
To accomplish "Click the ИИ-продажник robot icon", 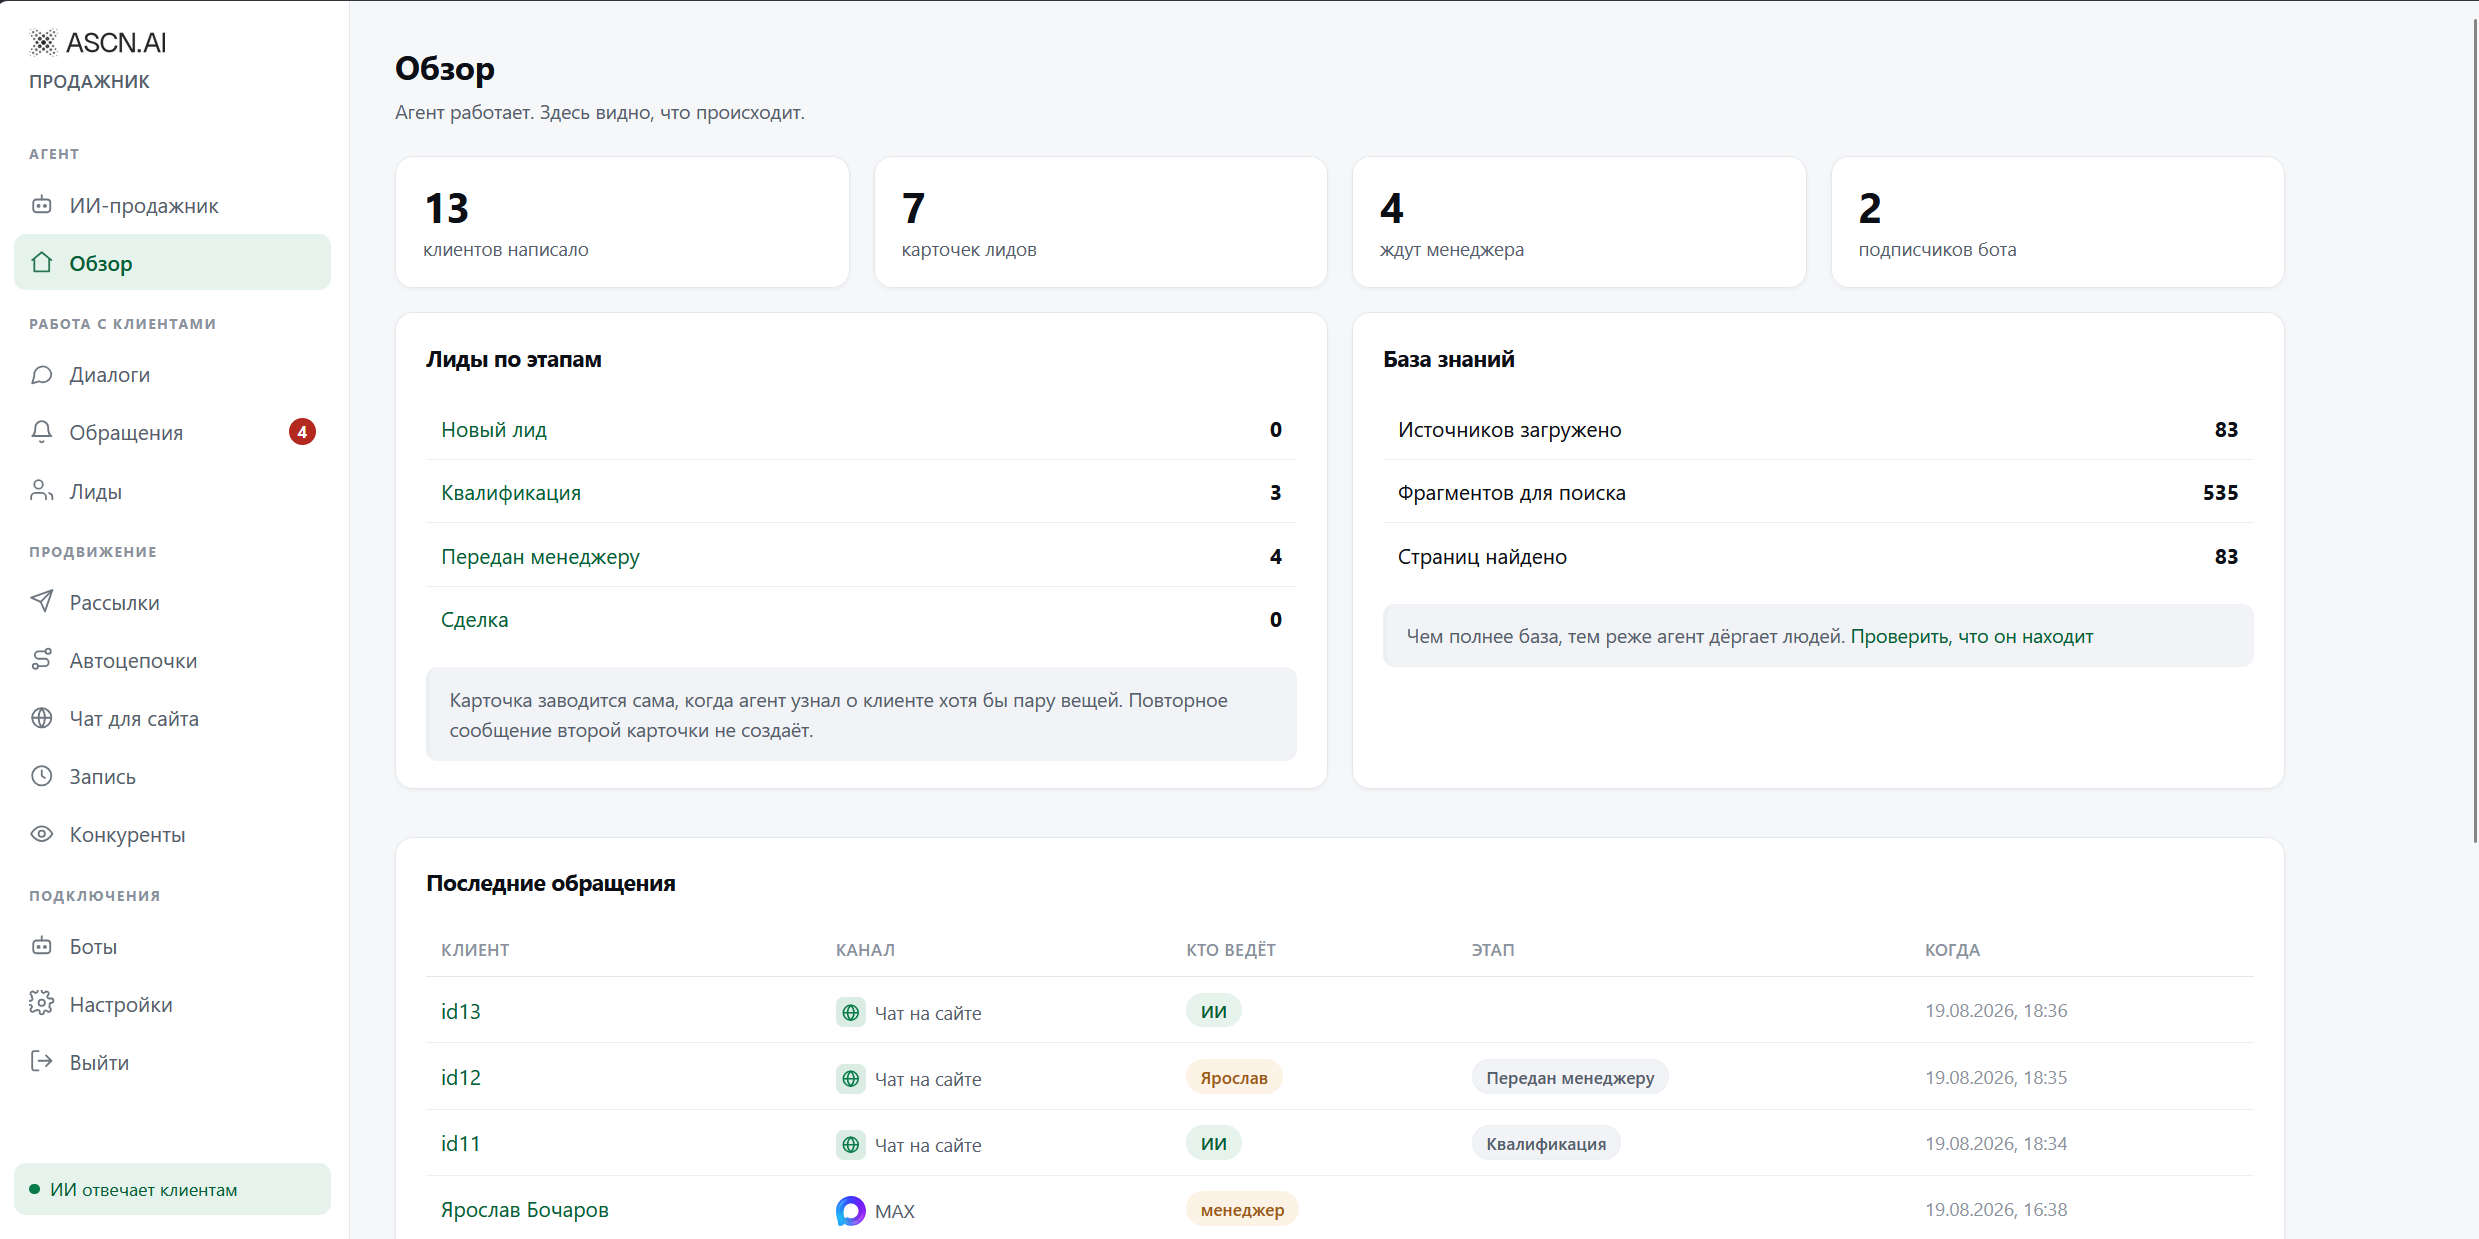I will [41, 205].
